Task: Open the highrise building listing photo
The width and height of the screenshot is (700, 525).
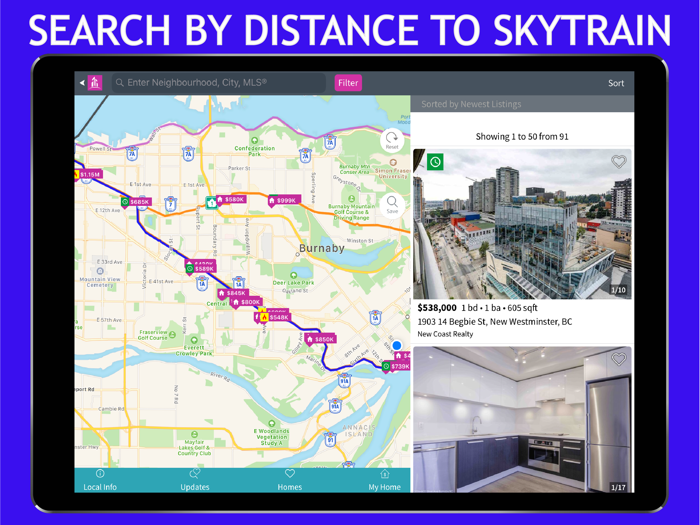Action: (x=522, y=224)
